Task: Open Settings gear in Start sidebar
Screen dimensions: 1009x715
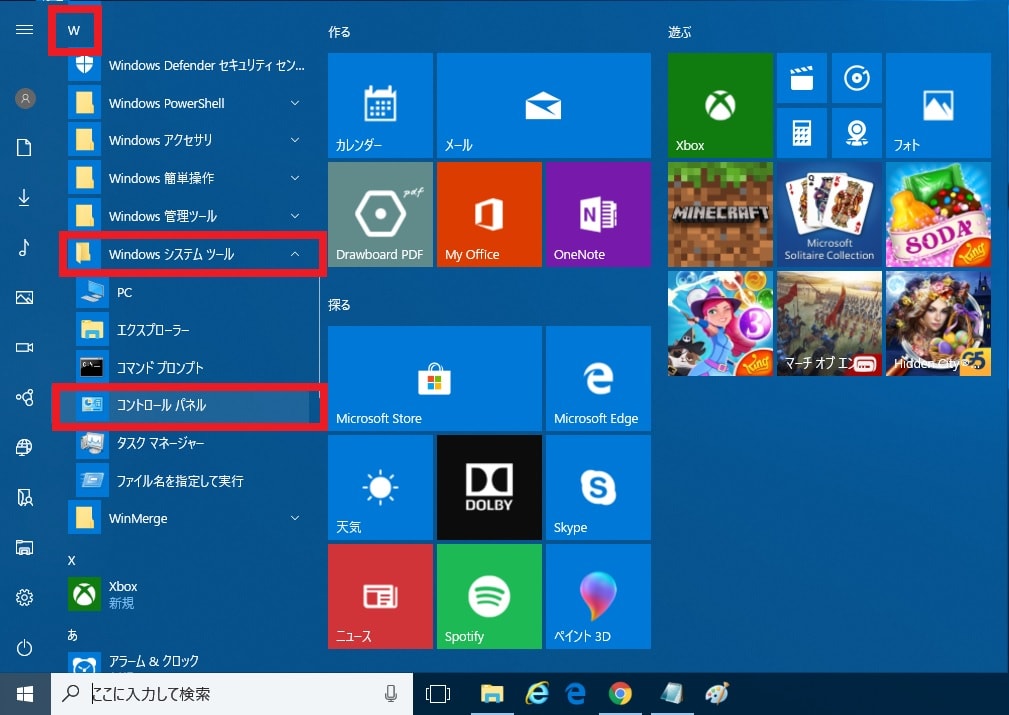Action: tap(24, 597)
